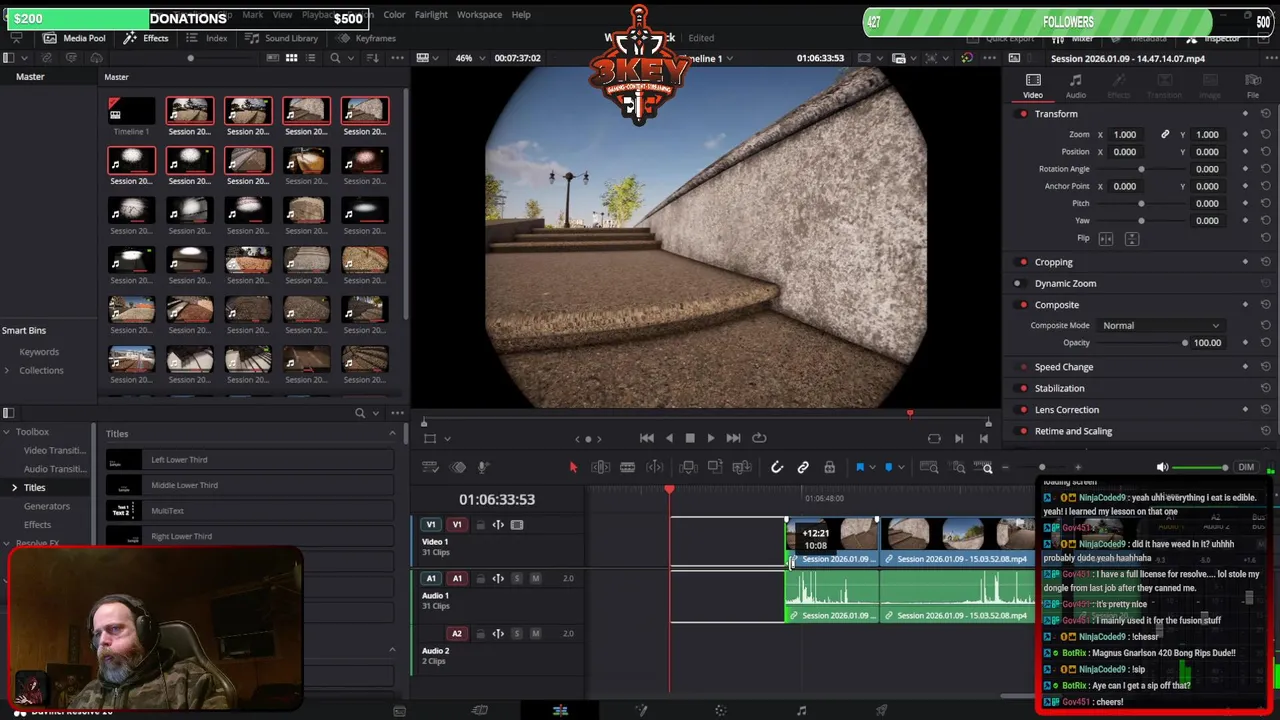Open the Color menu
Viewport: 1280px width, 720px height.
pos(394,15)
